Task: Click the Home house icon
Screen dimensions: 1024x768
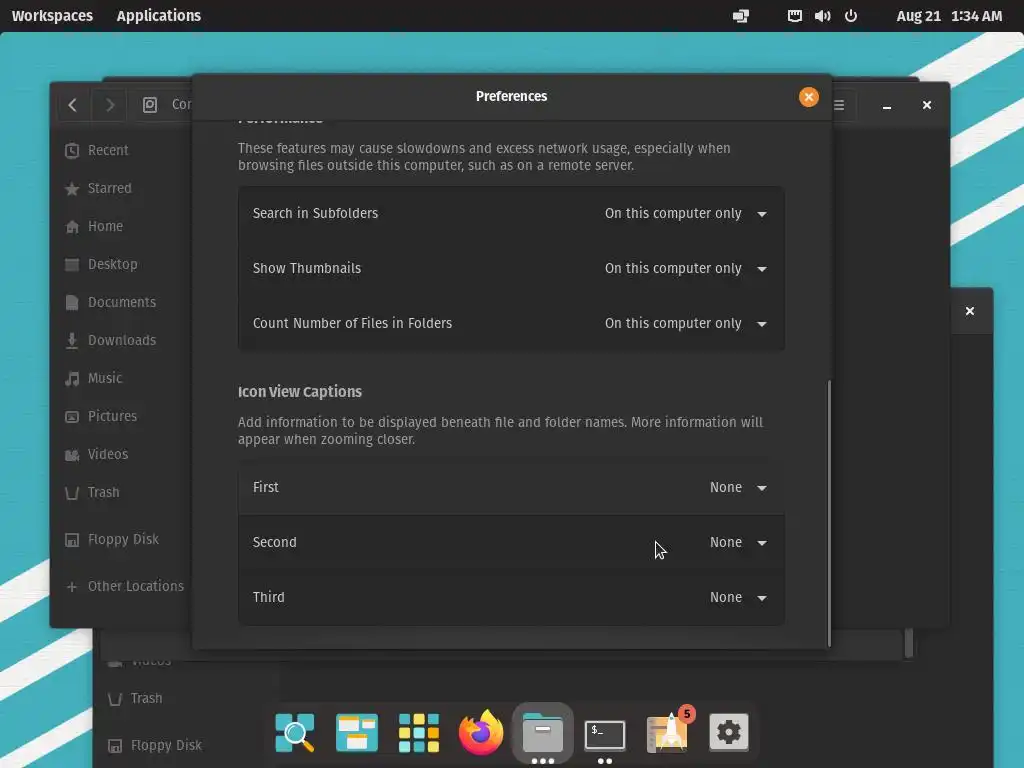Action: point(72,227)
